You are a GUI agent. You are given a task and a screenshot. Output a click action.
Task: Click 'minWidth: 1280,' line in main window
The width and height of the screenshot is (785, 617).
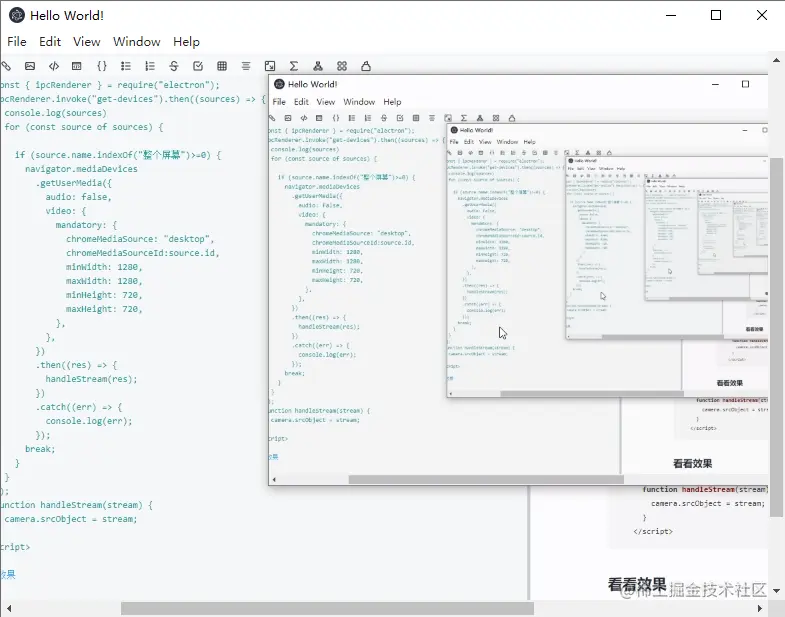(x=104, y=267)
